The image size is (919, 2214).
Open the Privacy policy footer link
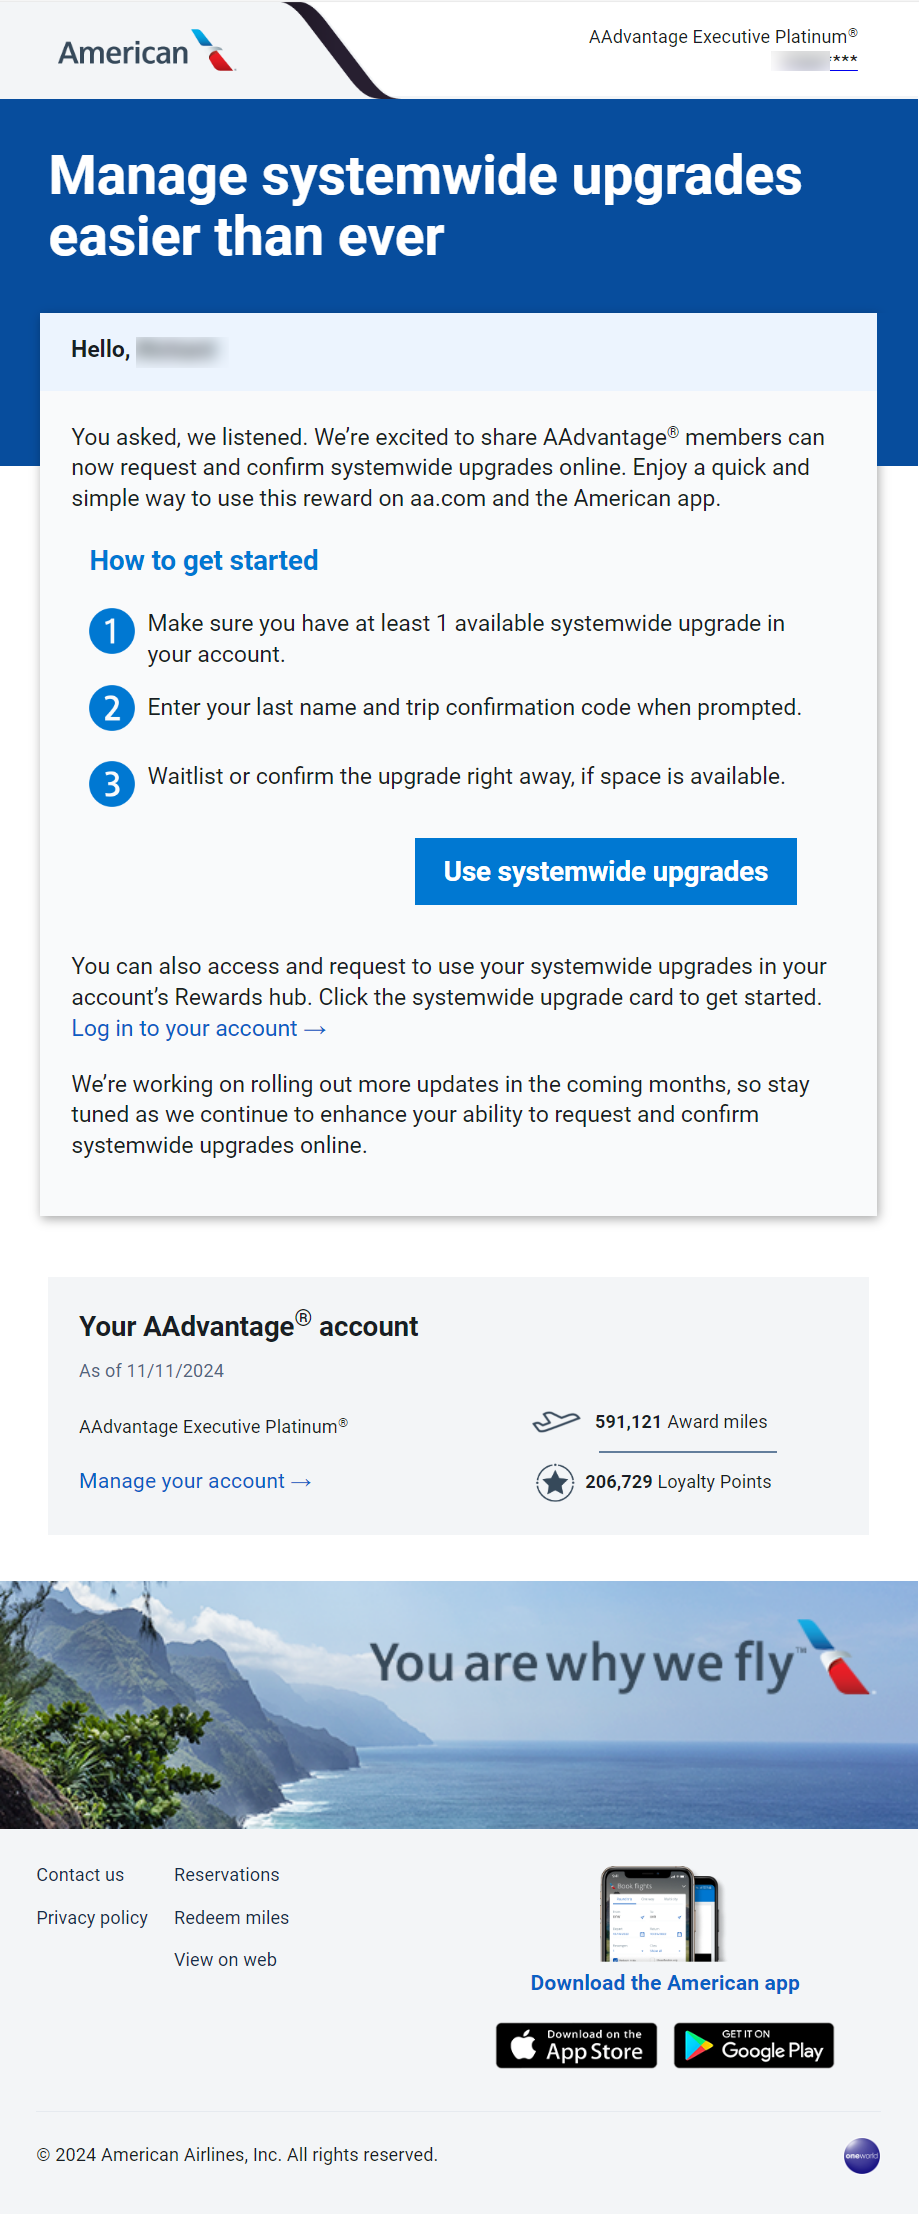[92, 1917]
